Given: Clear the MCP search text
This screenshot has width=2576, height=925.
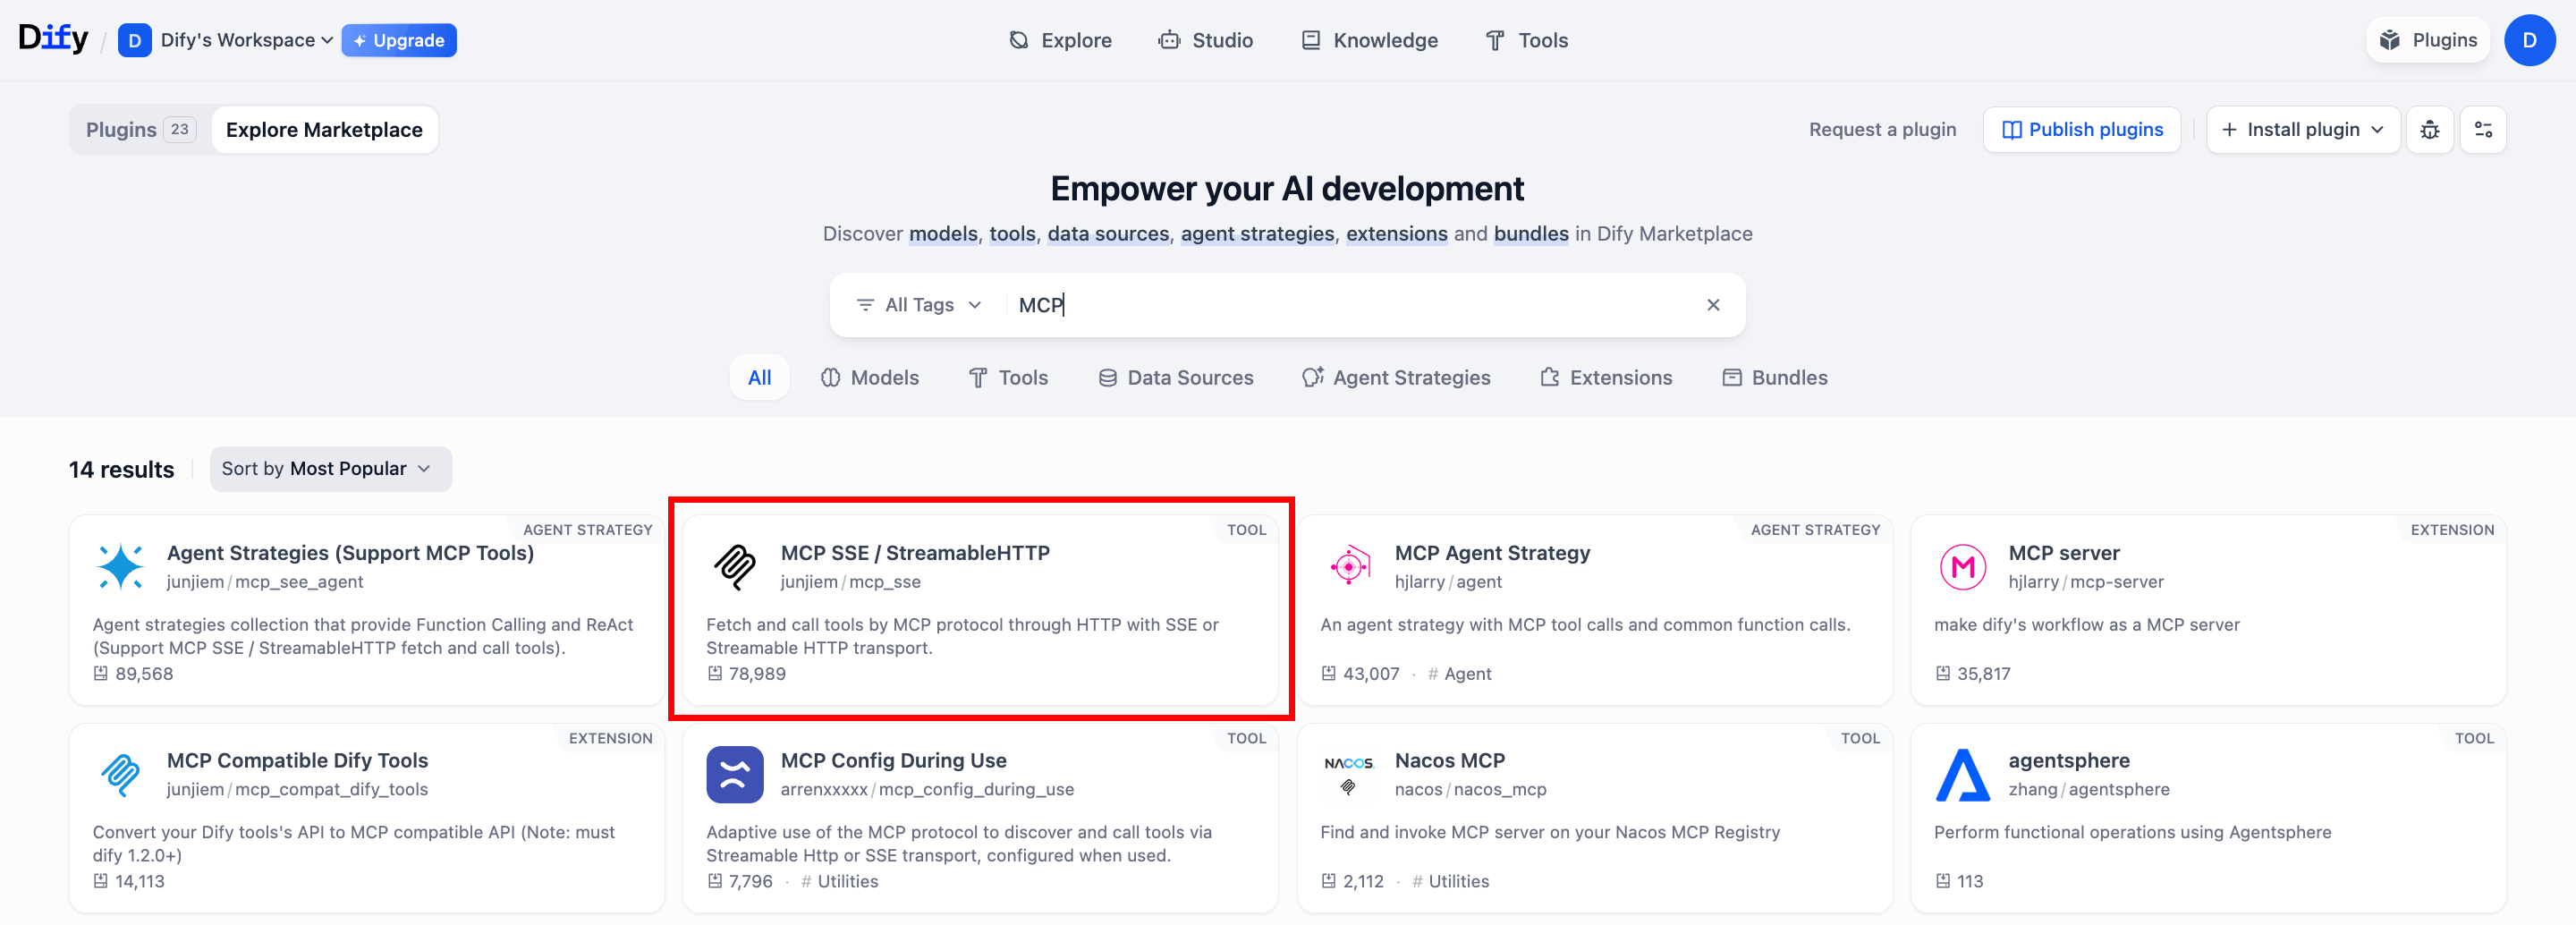Looking at the screenshot, I should point(1712,305).
